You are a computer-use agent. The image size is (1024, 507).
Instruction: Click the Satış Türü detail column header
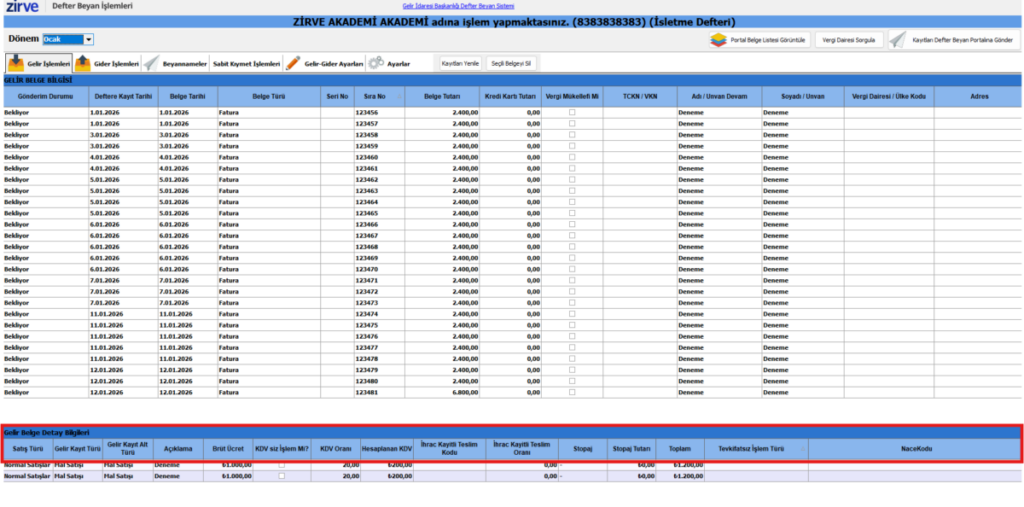tap(27, 449)
